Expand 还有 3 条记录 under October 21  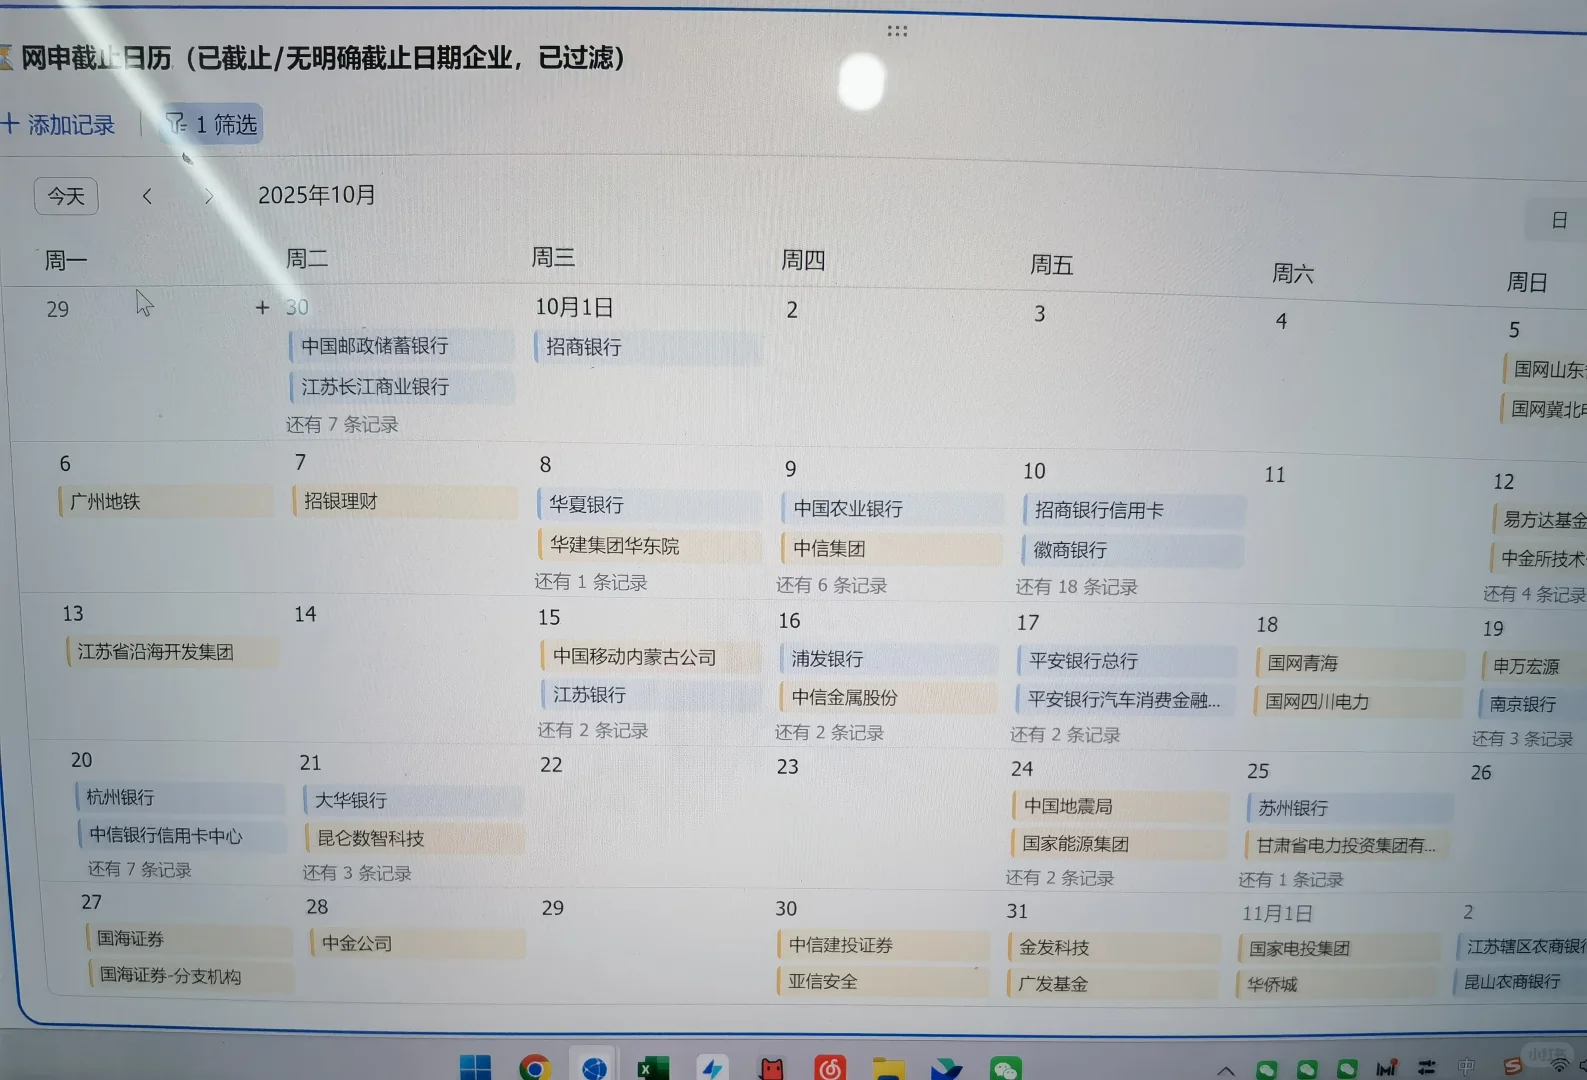357,873
